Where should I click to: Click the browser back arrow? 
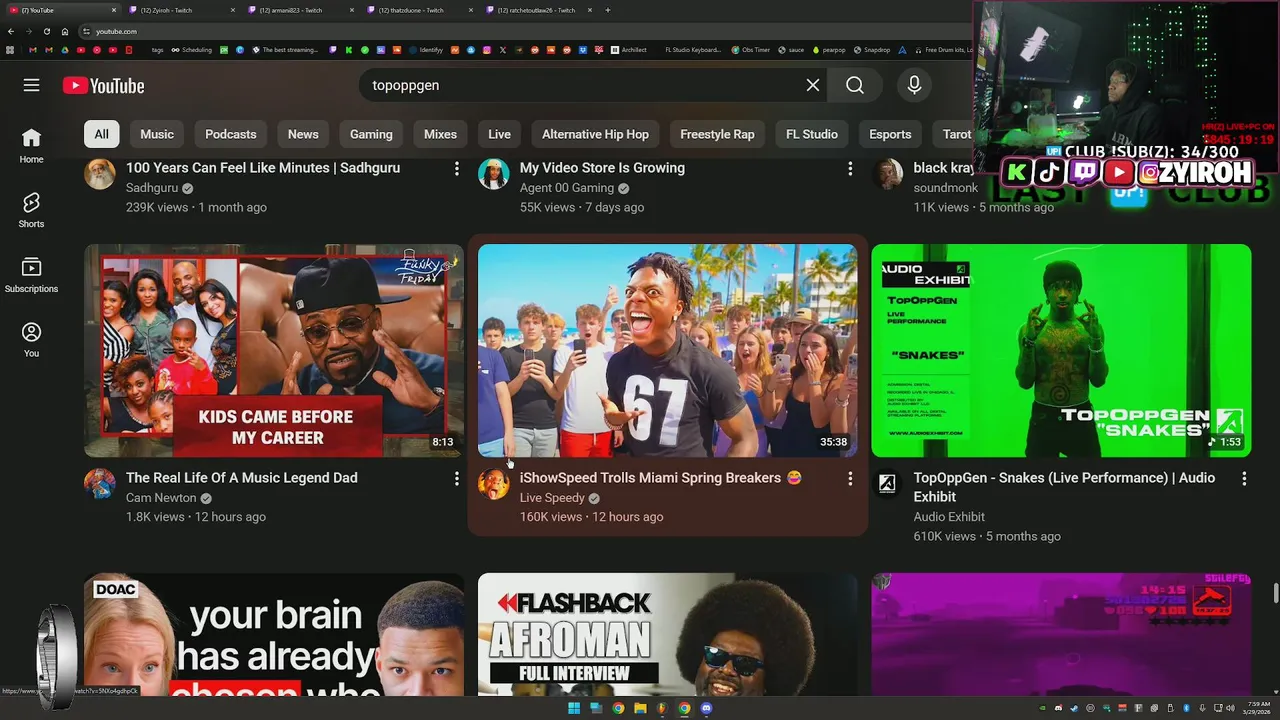click(11, 31)
